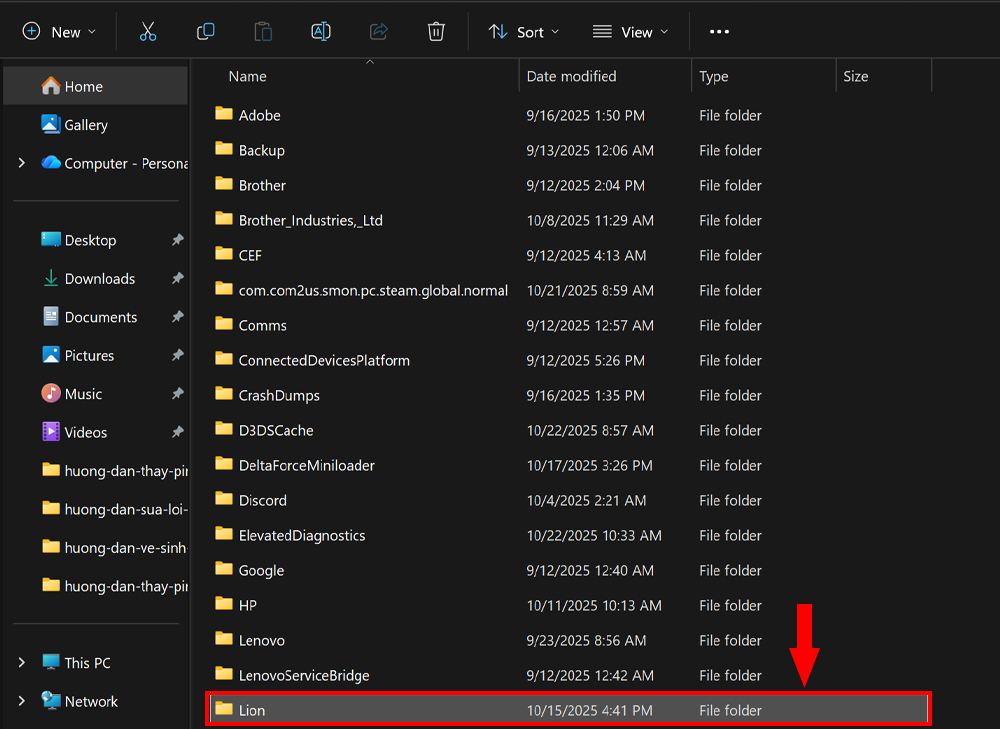Select the Lion folder
The image size is (1000, 729).
tap(252, 710)
